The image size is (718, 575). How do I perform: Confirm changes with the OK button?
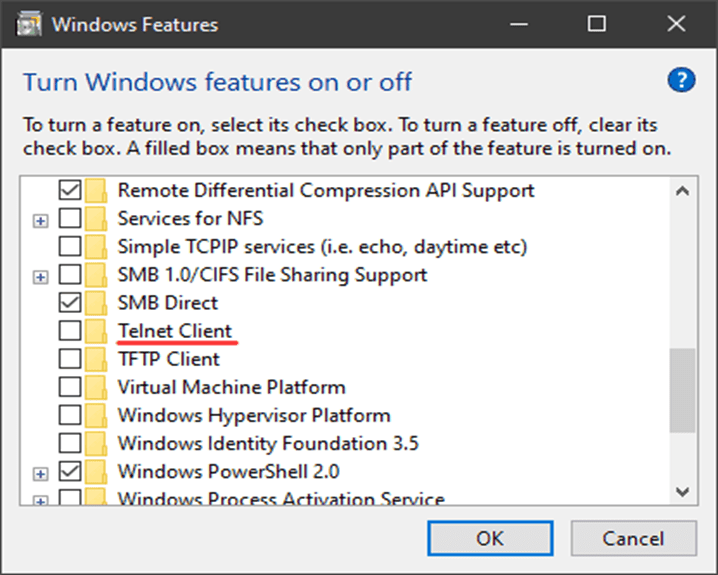pos(490,538)
